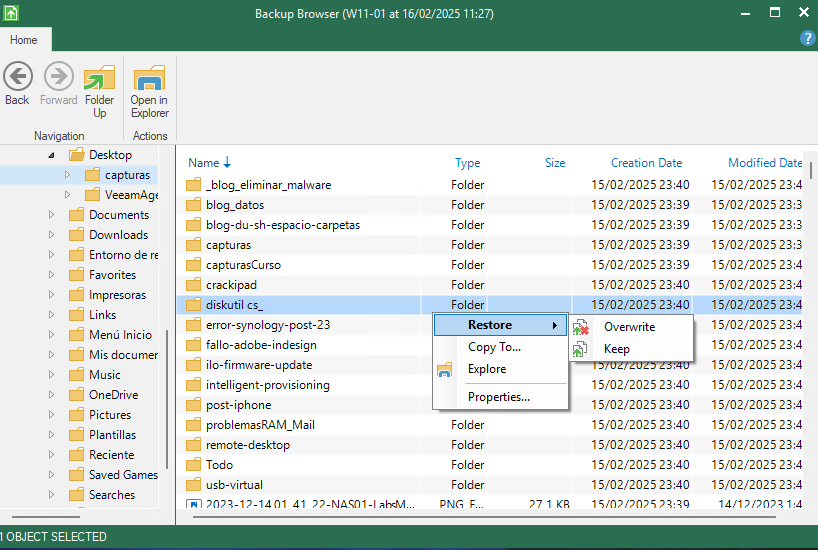
Task: Collapse the Desktop tree node
Action: pos(51,155)
